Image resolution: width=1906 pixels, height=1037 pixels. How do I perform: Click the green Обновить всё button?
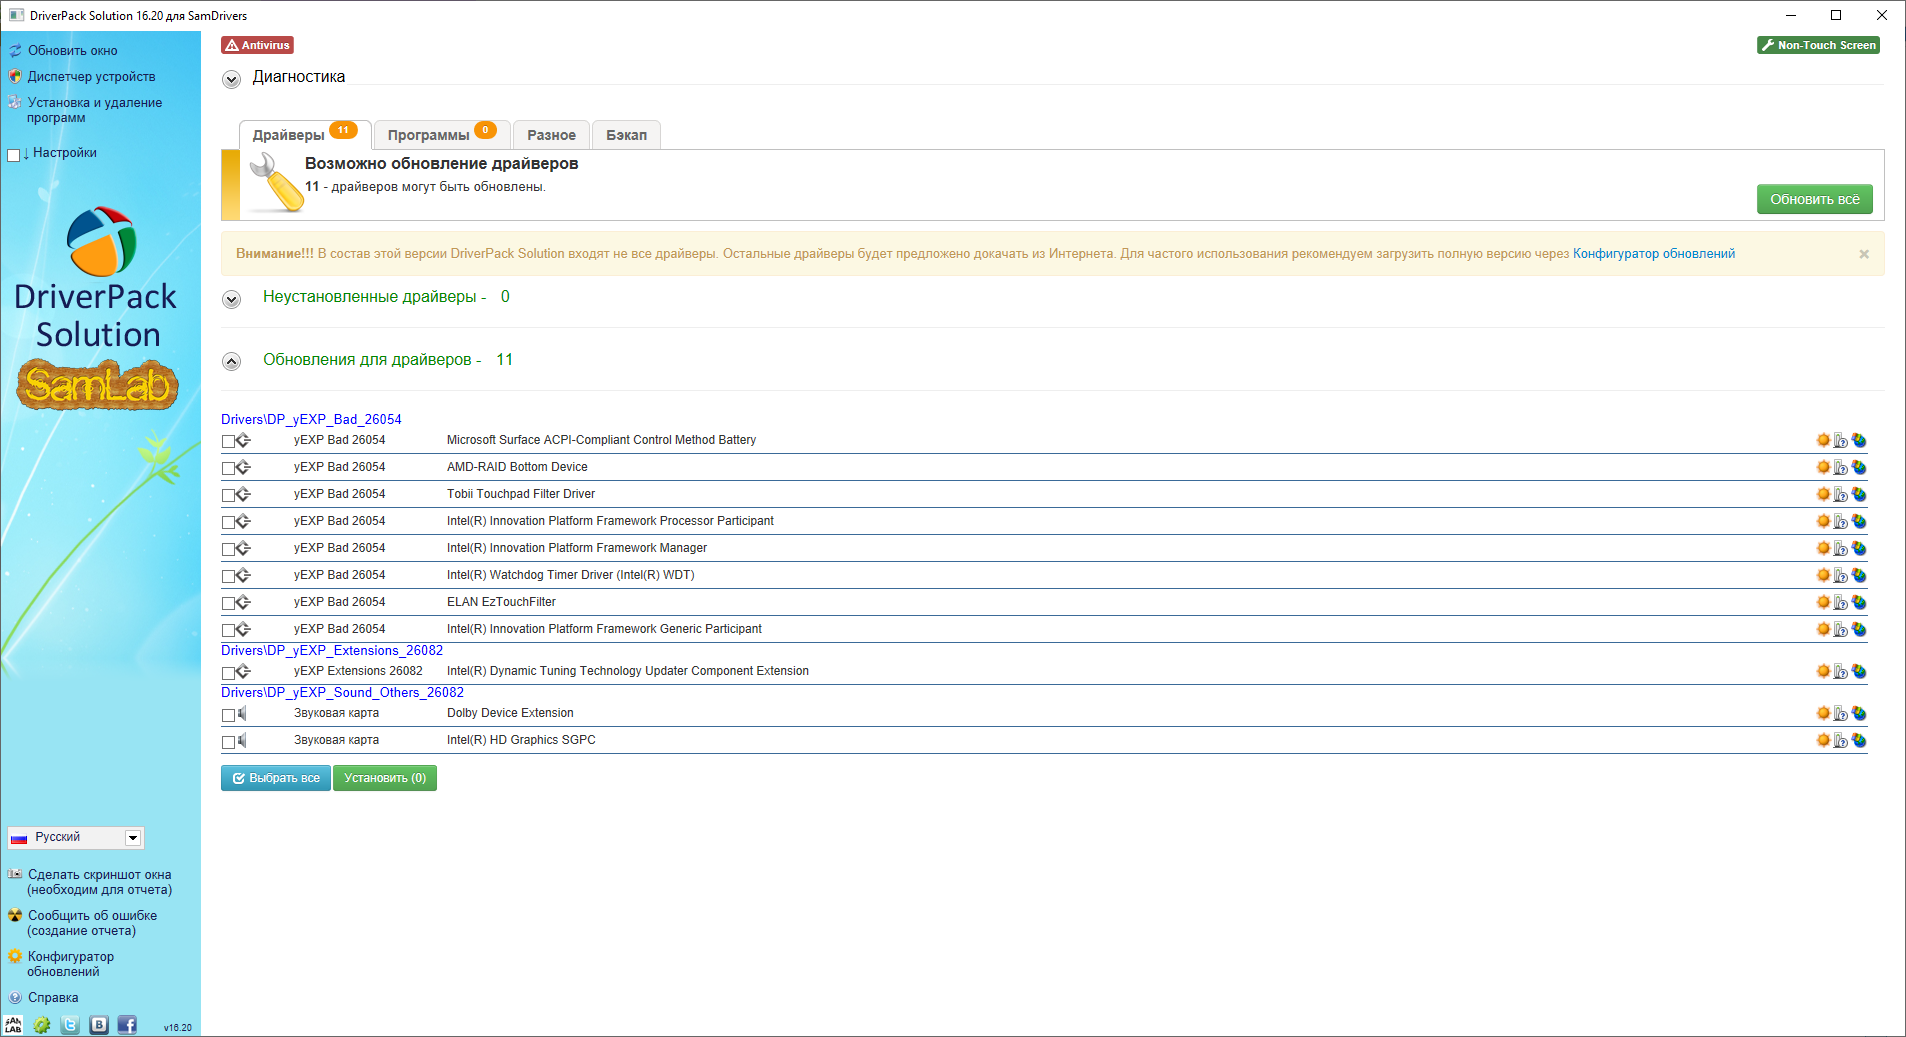1815,199
